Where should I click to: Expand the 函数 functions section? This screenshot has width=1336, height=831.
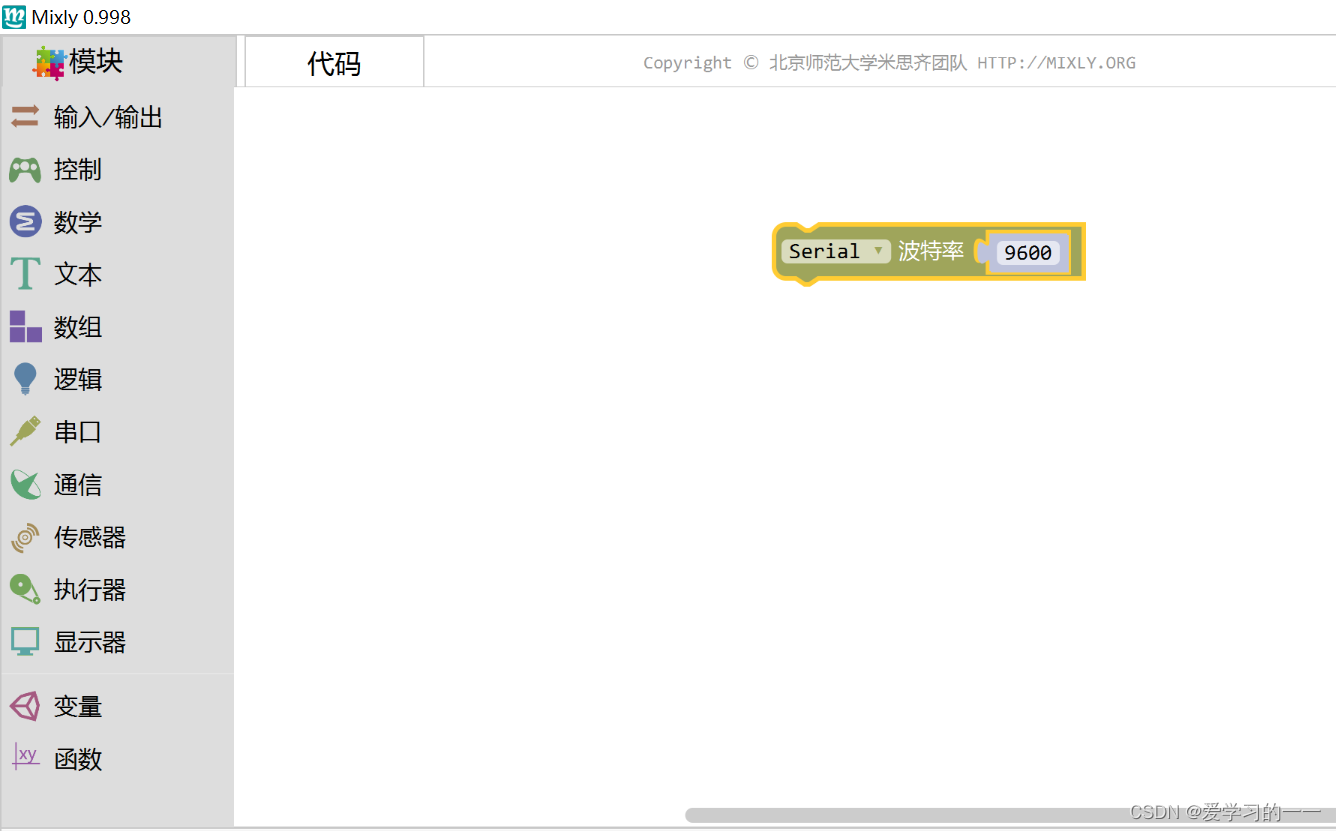tap(62, 759)
